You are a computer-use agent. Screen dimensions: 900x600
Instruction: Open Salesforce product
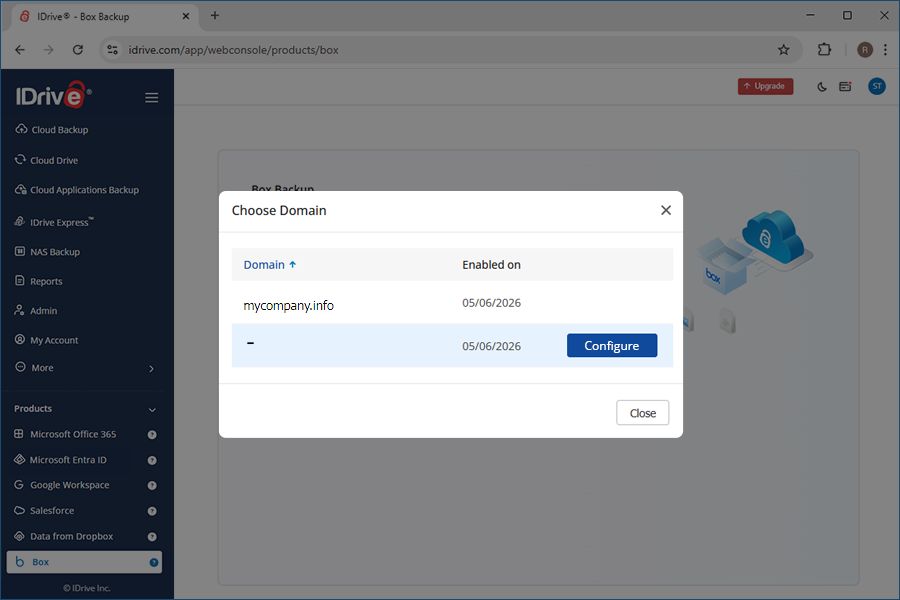pos(45,510)
